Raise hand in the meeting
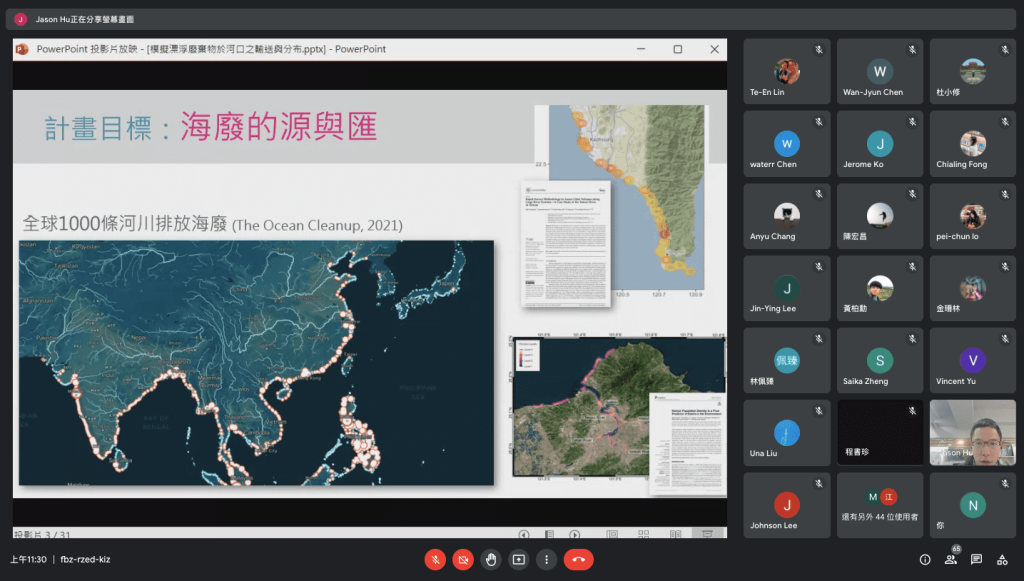Viewport: 1024px width, 581px height. coord(490,559)
